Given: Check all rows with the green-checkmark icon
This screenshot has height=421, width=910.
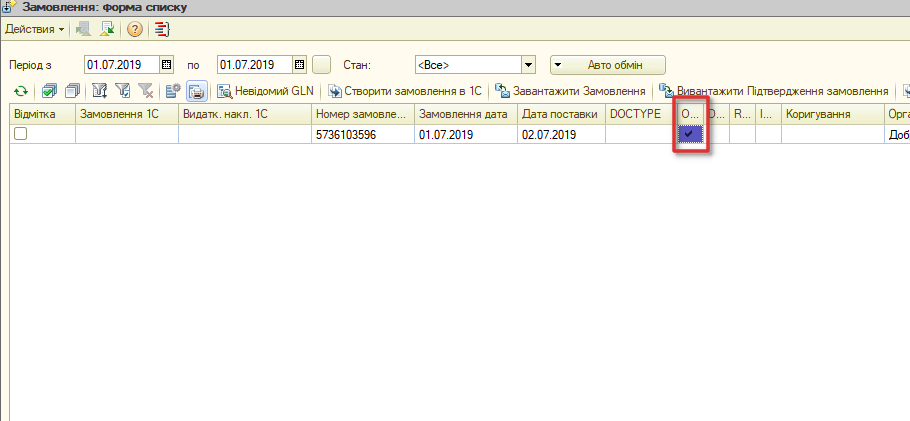Looking at the screenshot, I should point(50,91).
